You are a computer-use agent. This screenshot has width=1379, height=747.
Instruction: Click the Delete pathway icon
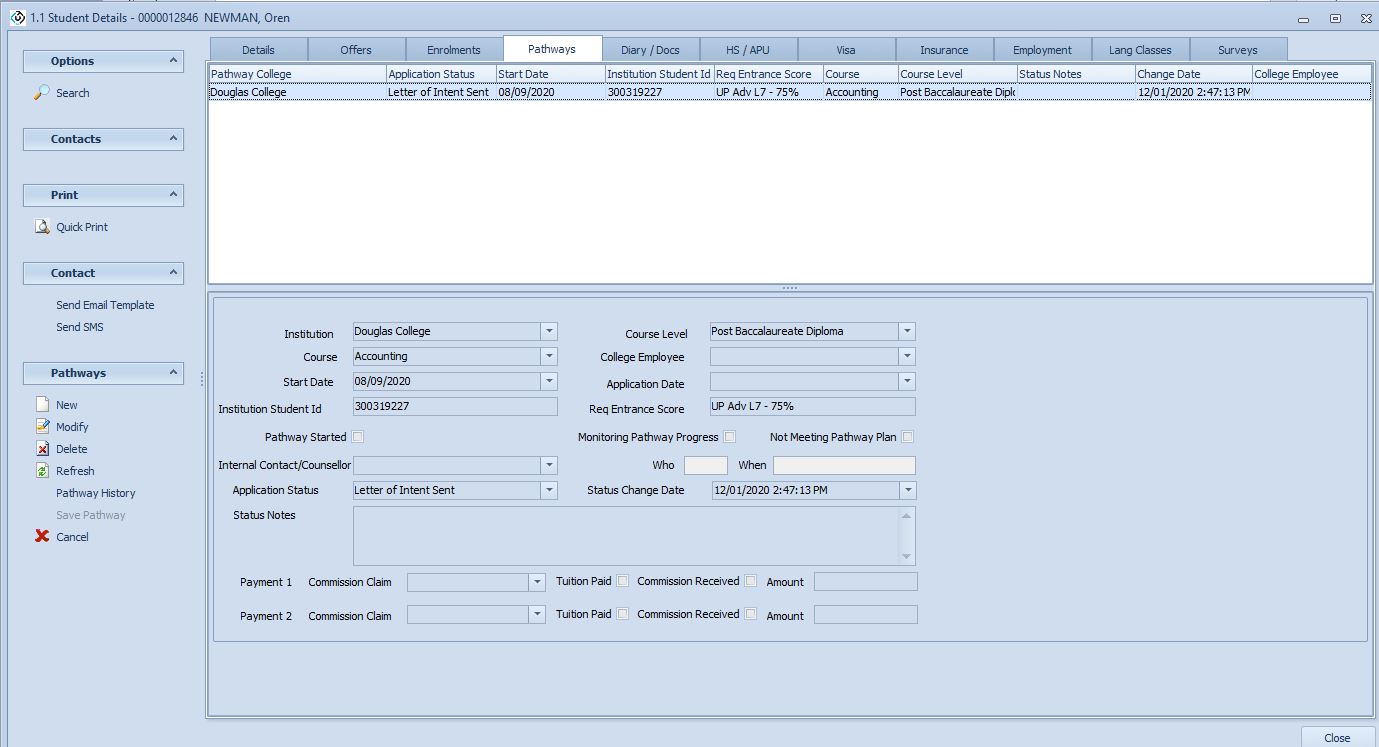pyautogui.click(x=42, y=449)
